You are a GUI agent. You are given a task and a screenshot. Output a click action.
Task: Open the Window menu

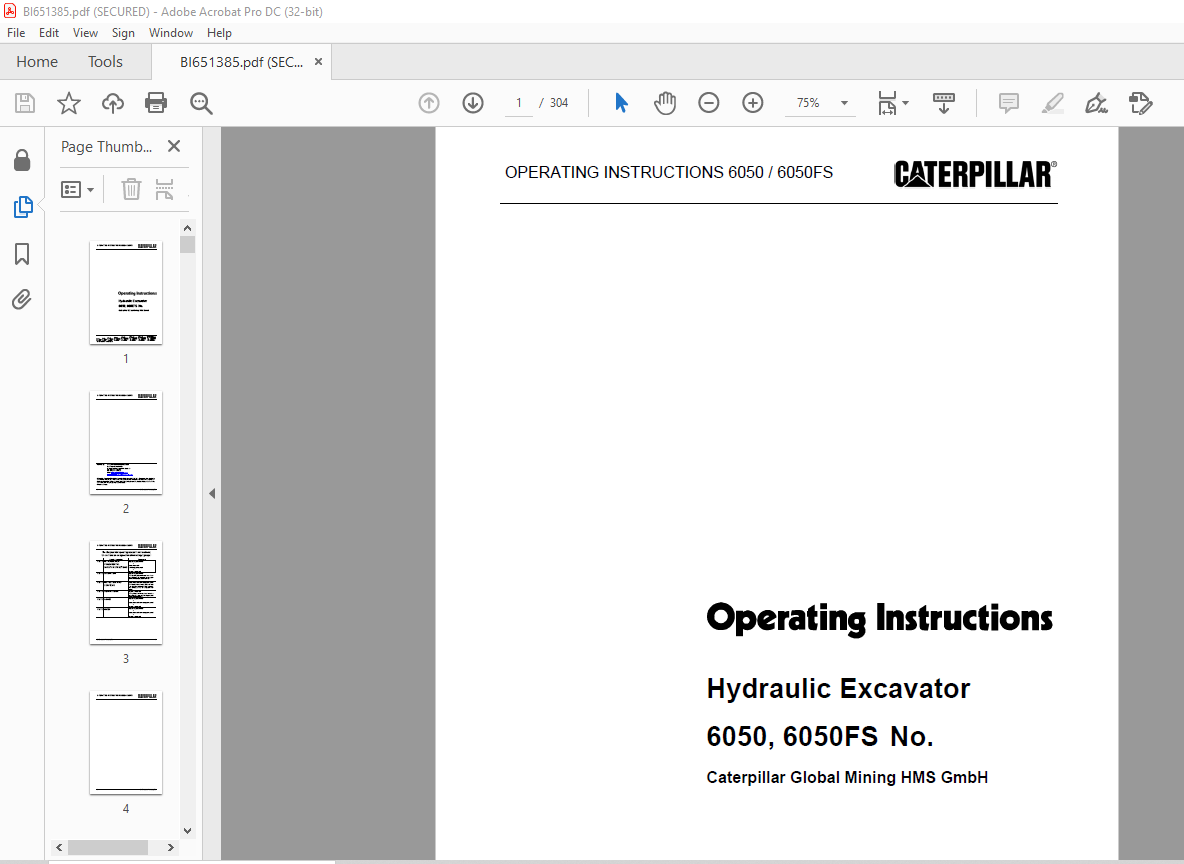171,32
